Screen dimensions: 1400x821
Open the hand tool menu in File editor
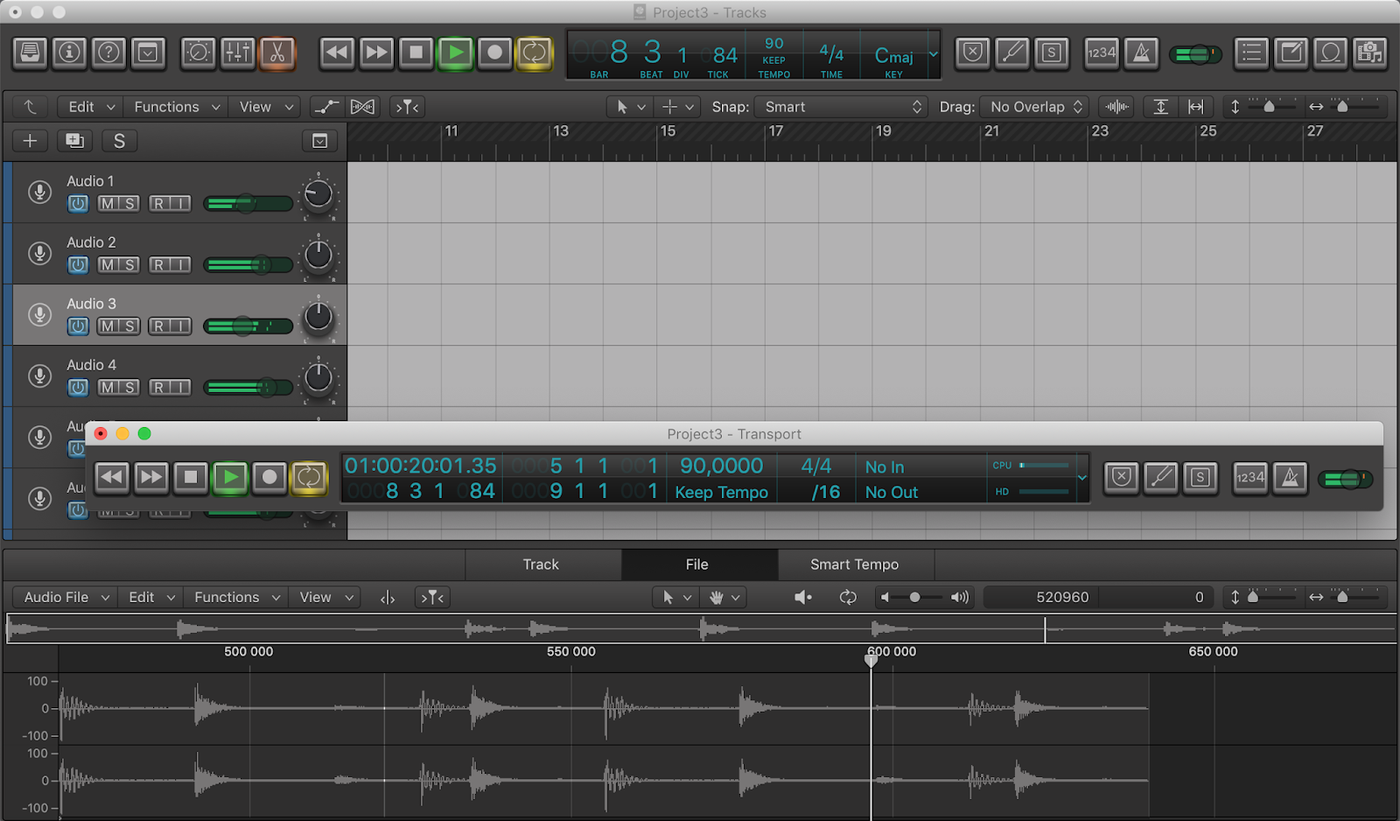tap(726, 597)
